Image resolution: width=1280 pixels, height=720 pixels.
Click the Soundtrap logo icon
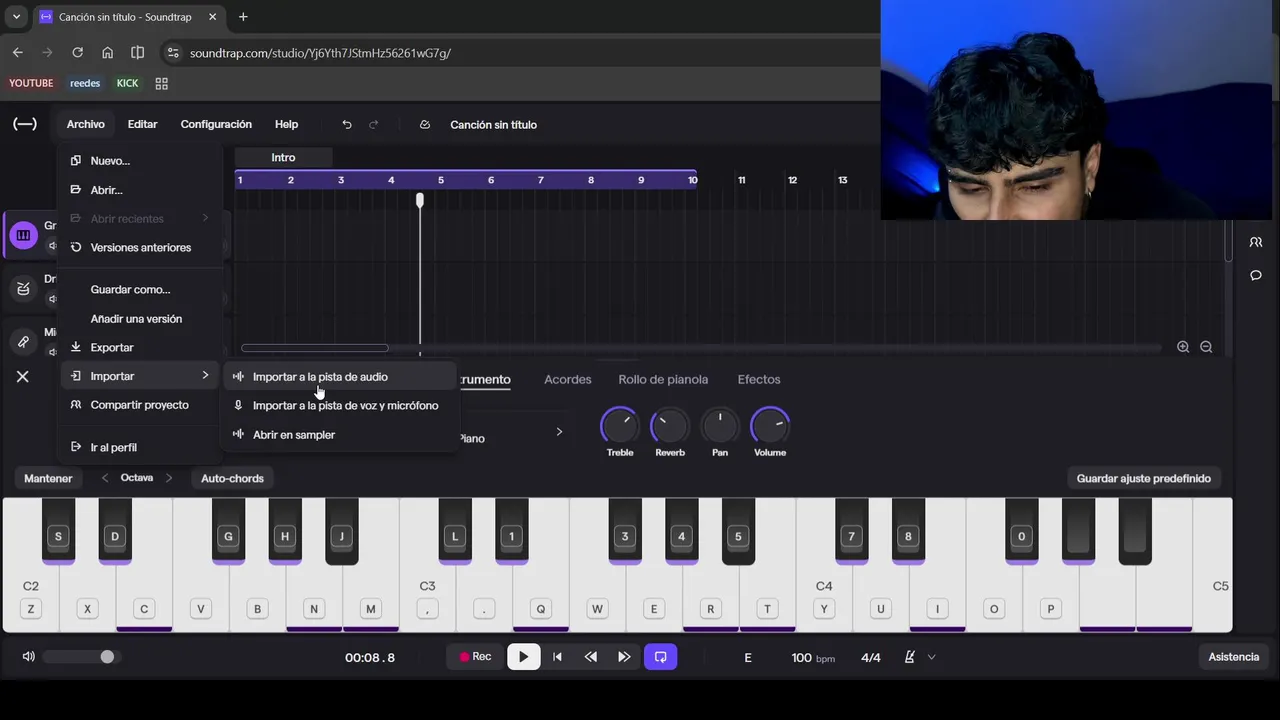pos(25,124)
